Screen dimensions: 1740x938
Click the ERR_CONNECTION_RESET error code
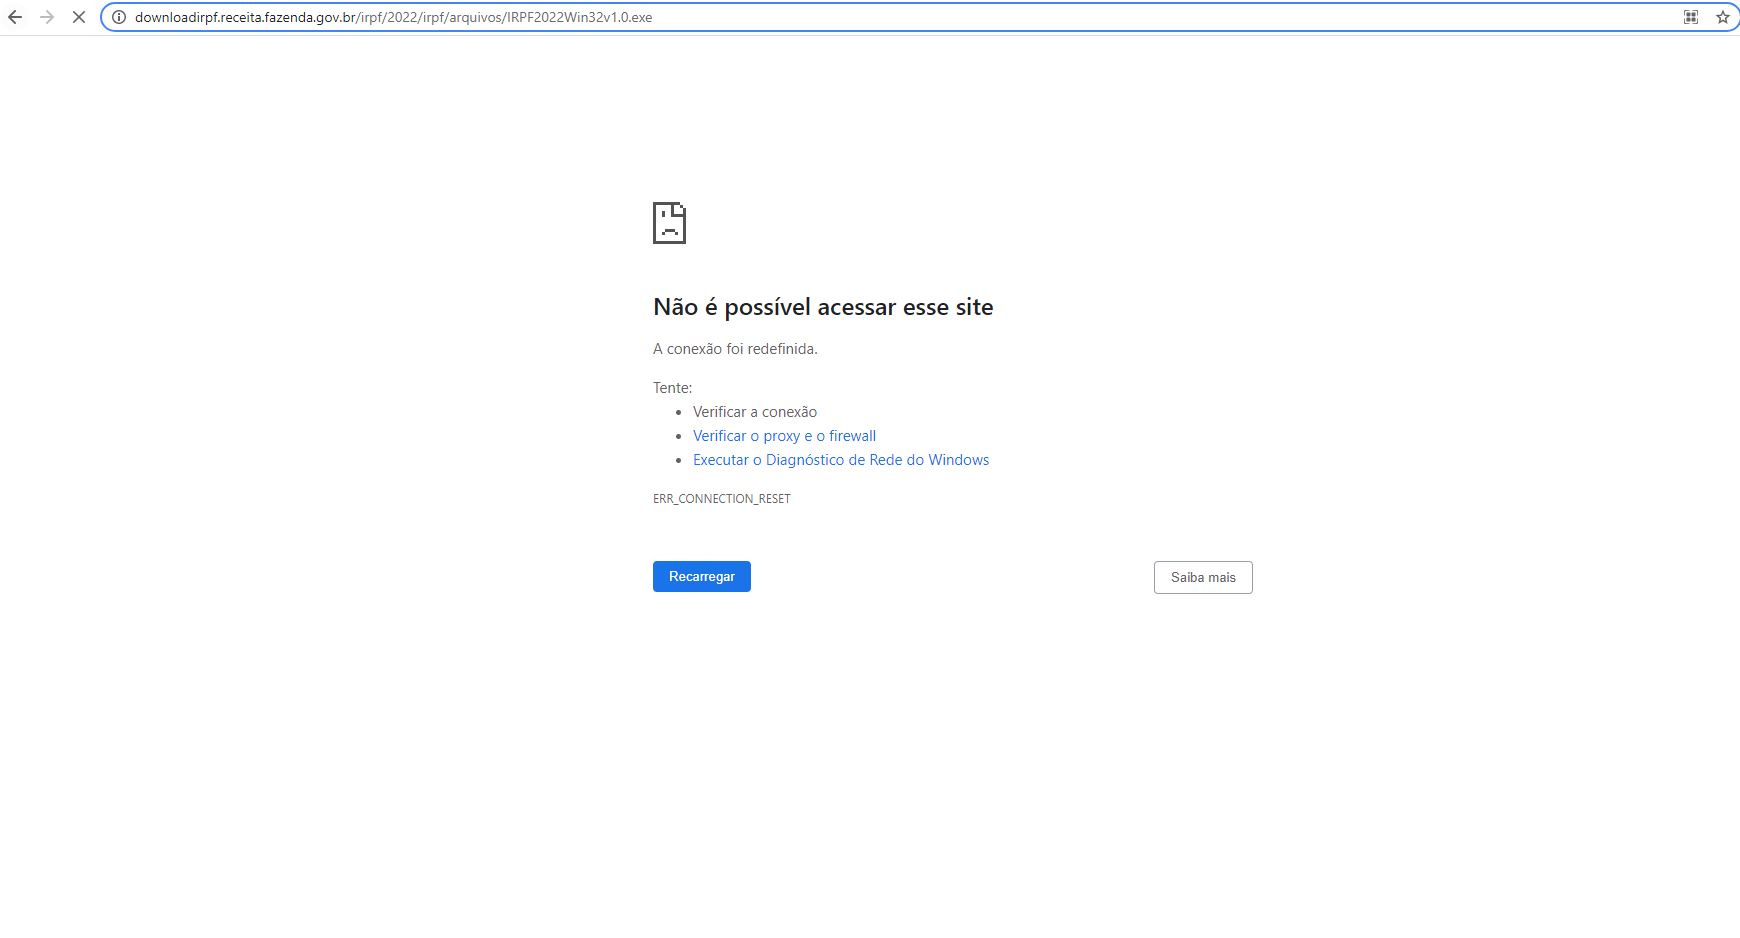point(721,498)
